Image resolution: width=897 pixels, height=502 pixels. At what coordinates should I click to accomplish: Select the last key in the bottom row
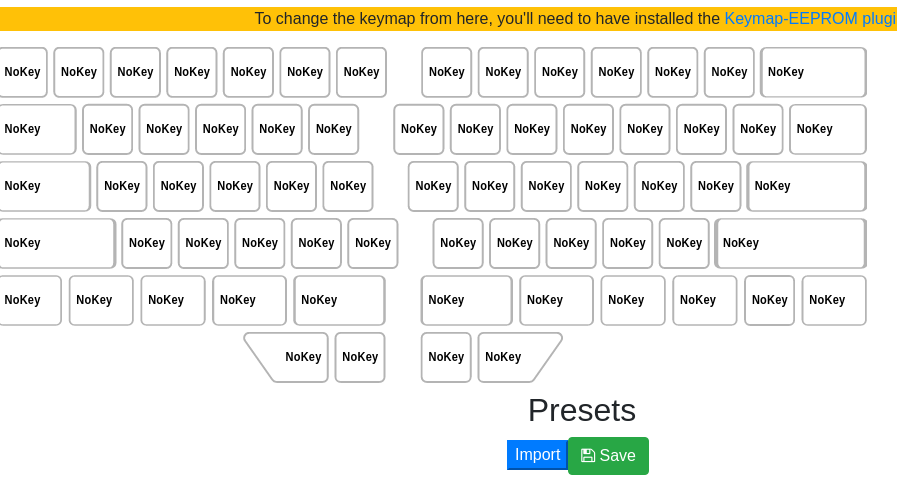(x=834, y=300)
